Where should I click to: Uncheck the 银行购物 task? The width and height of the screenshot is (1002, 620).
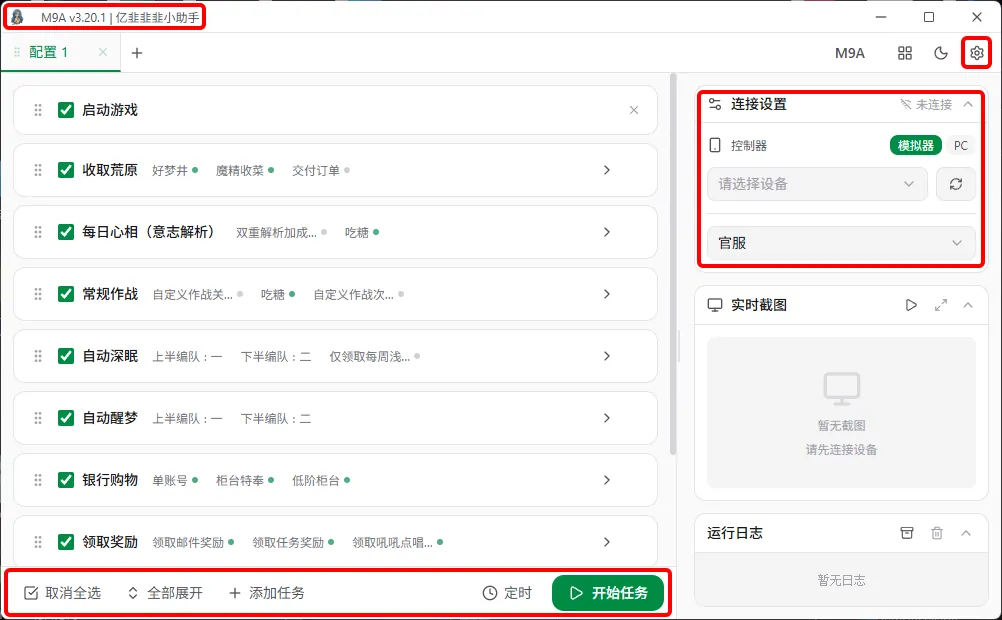[x=65, y=480]
